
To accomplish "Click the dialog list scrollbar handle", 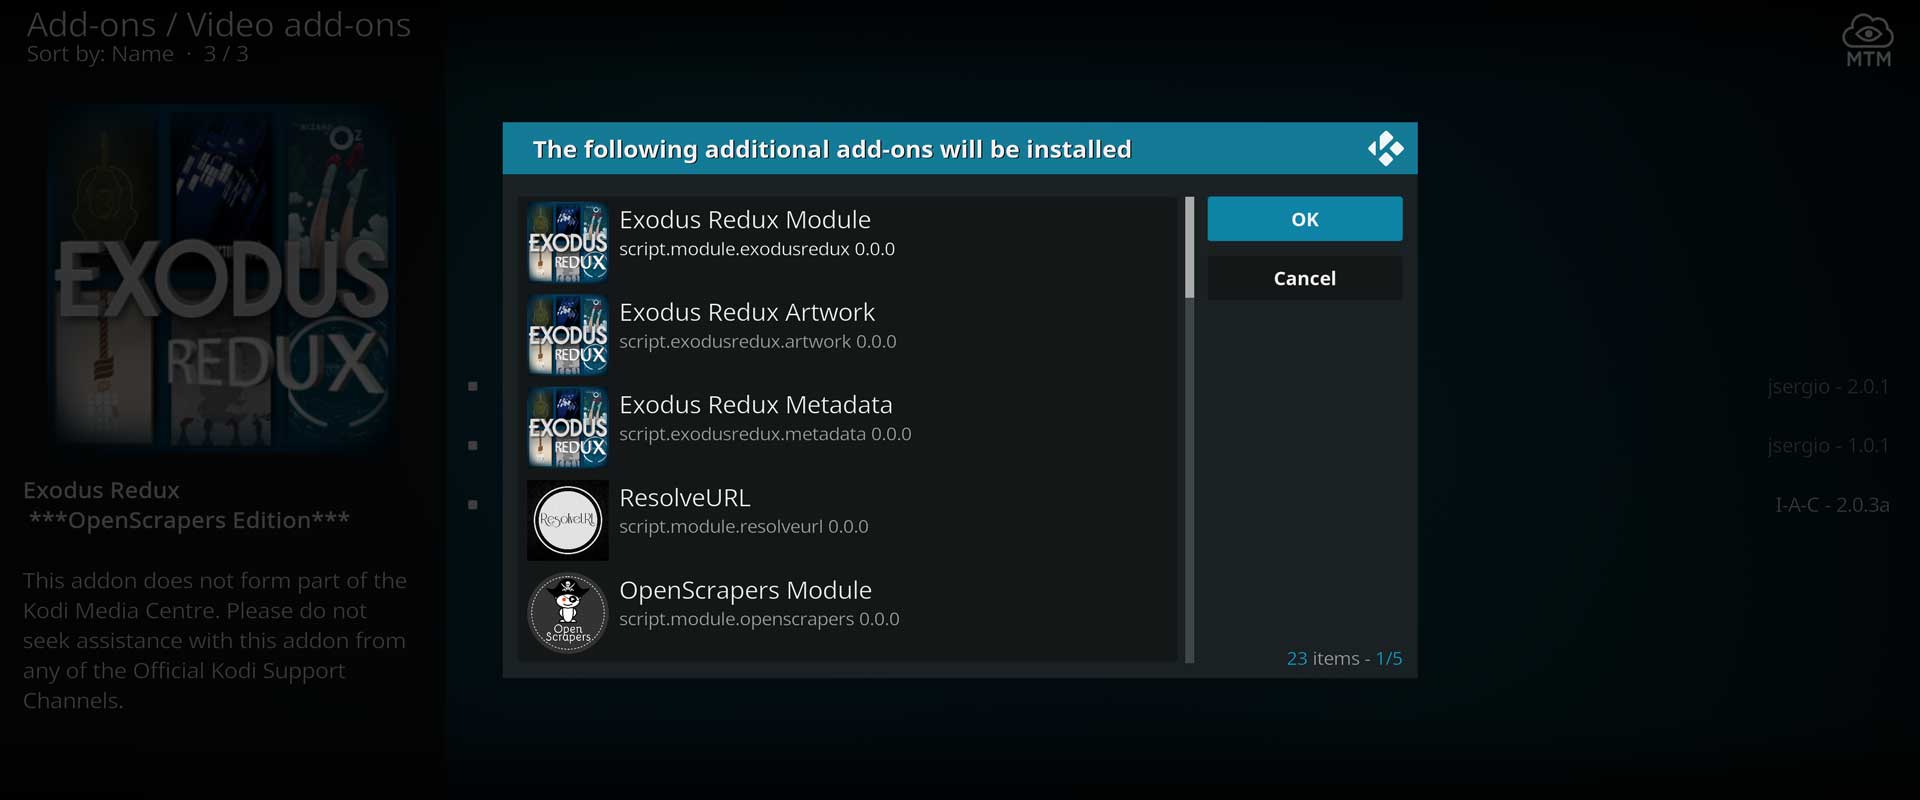I will [x=1189, y=247].
